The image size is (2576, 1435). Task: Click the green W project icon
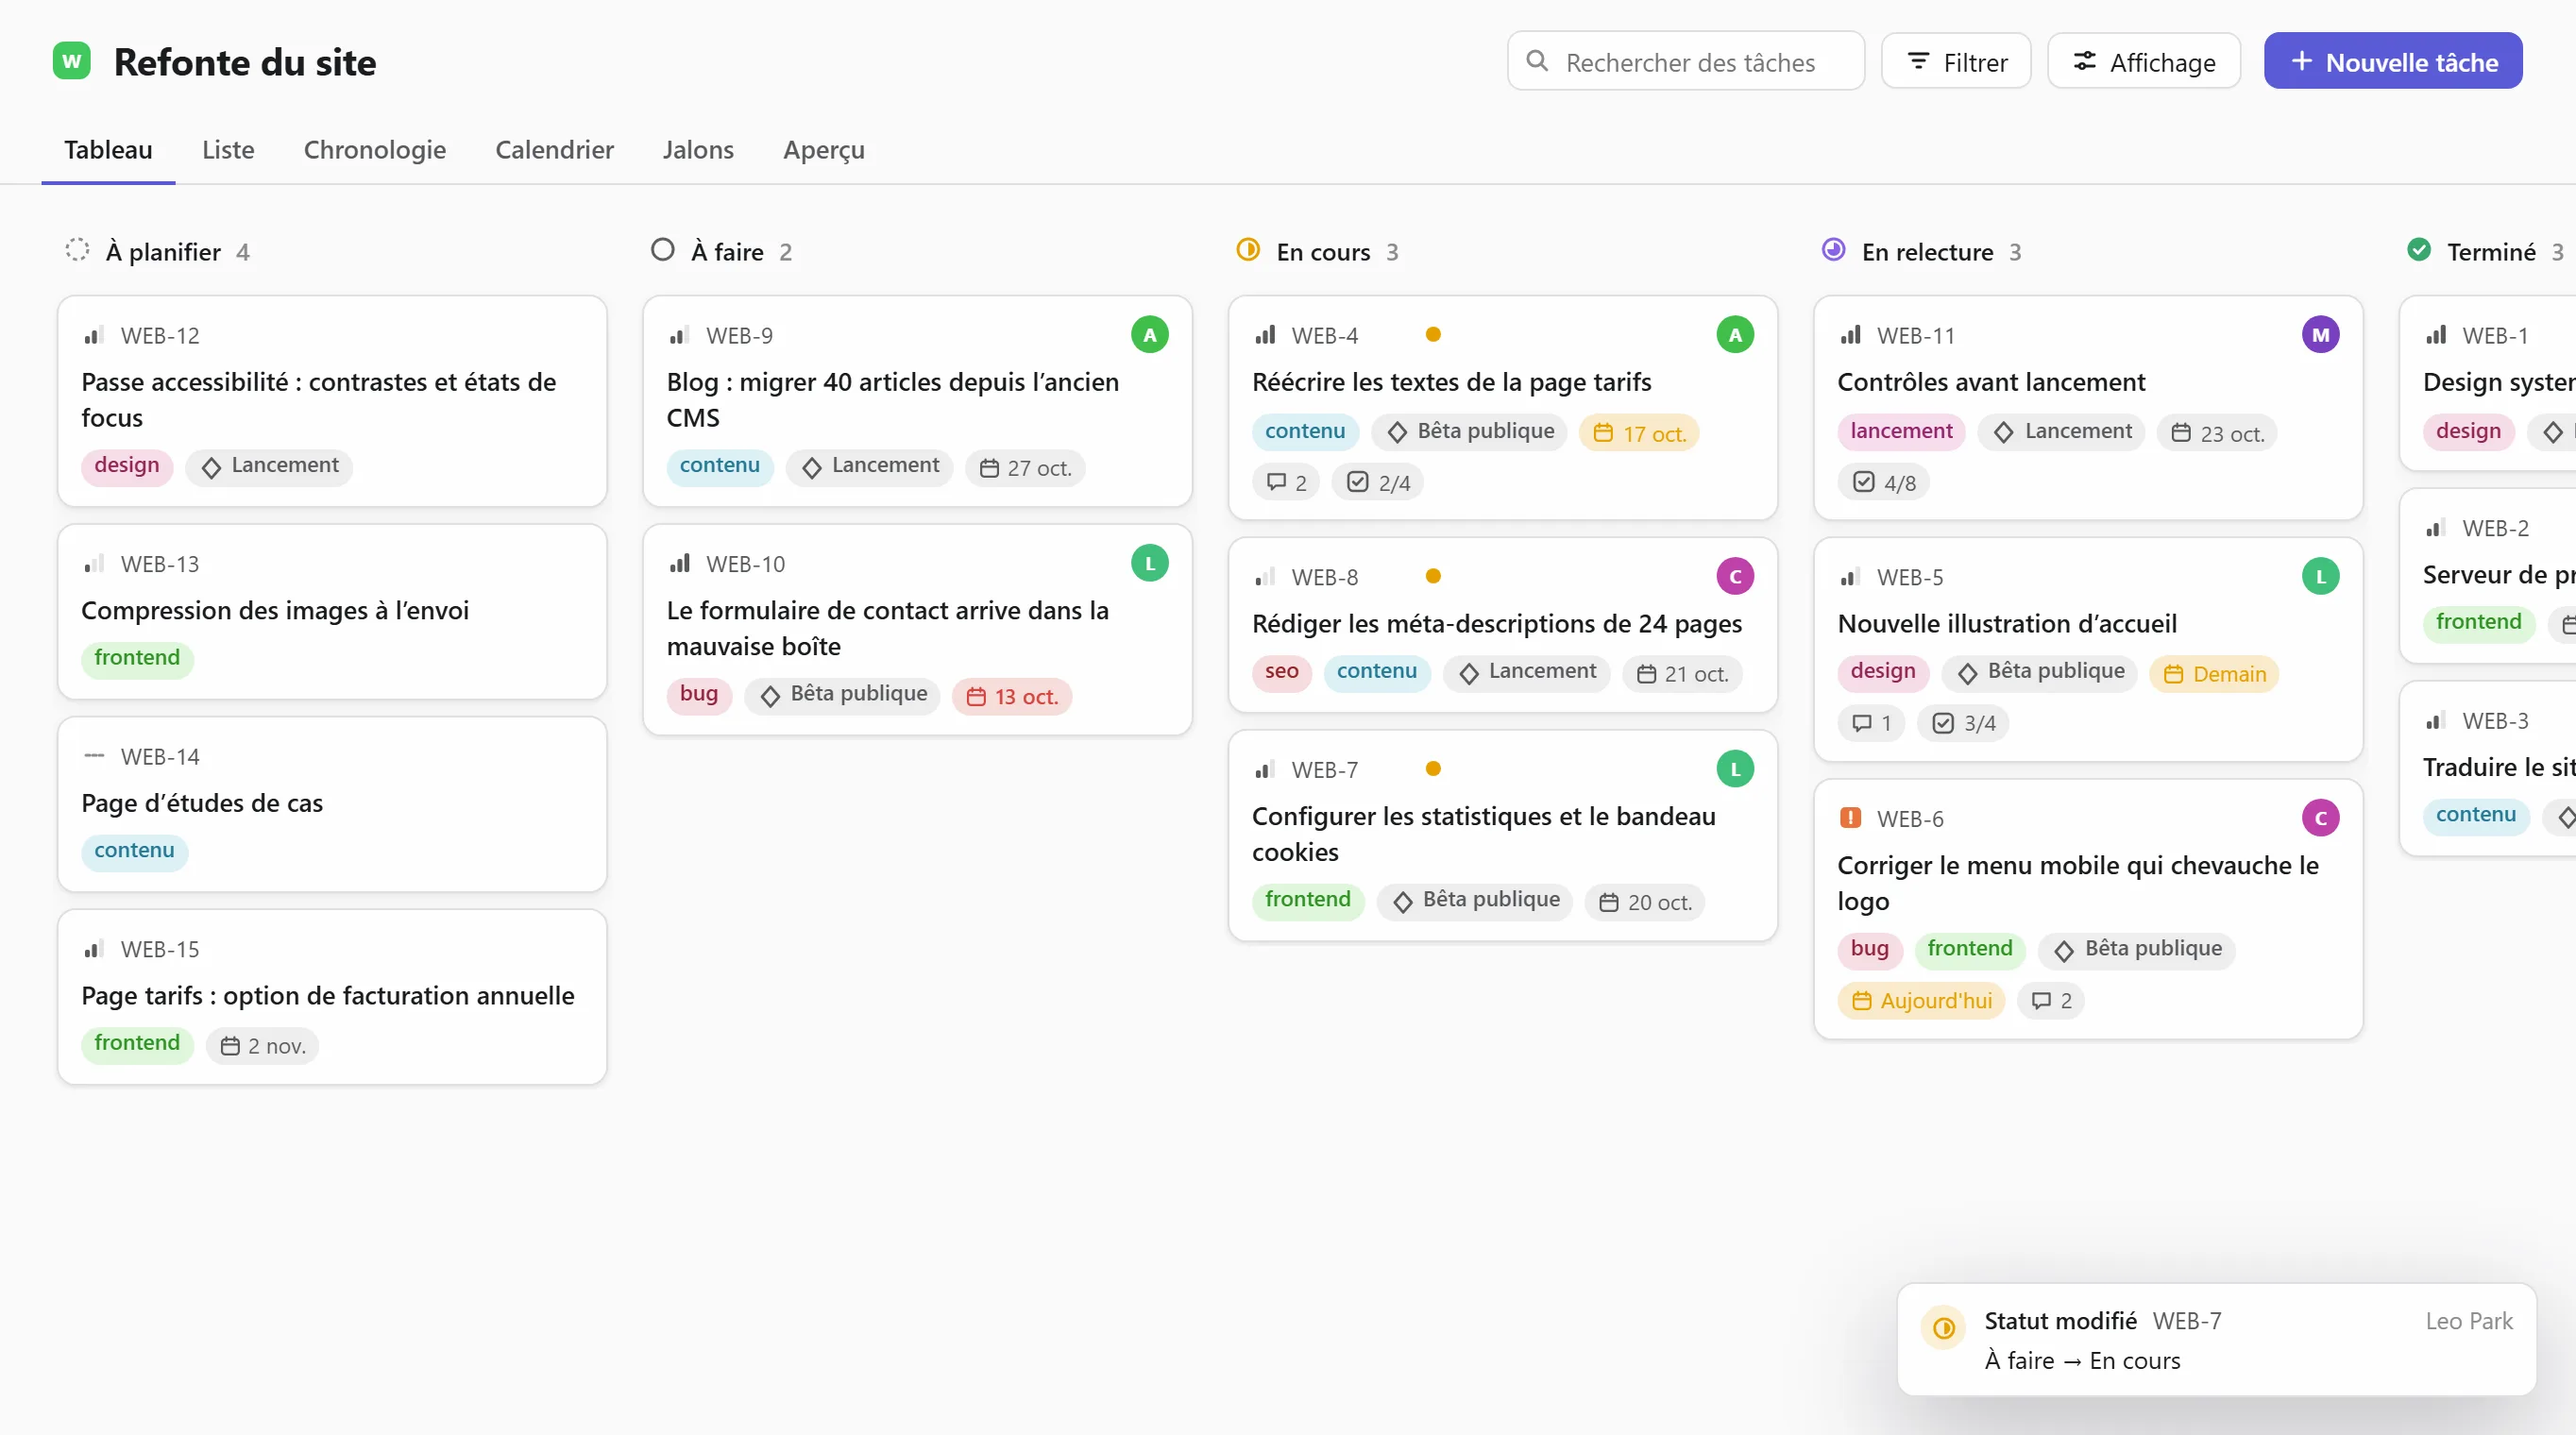[x=71, y=61]
